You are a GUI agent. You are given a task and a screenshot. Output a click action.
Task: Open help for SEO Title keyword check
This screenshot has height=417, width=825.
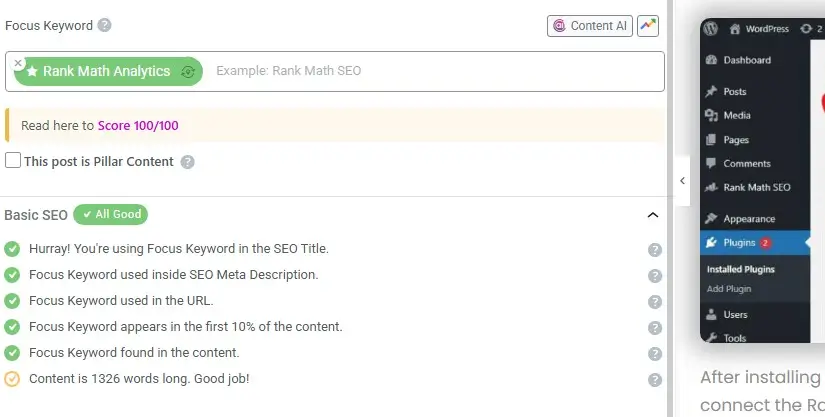tap(655, 250)
